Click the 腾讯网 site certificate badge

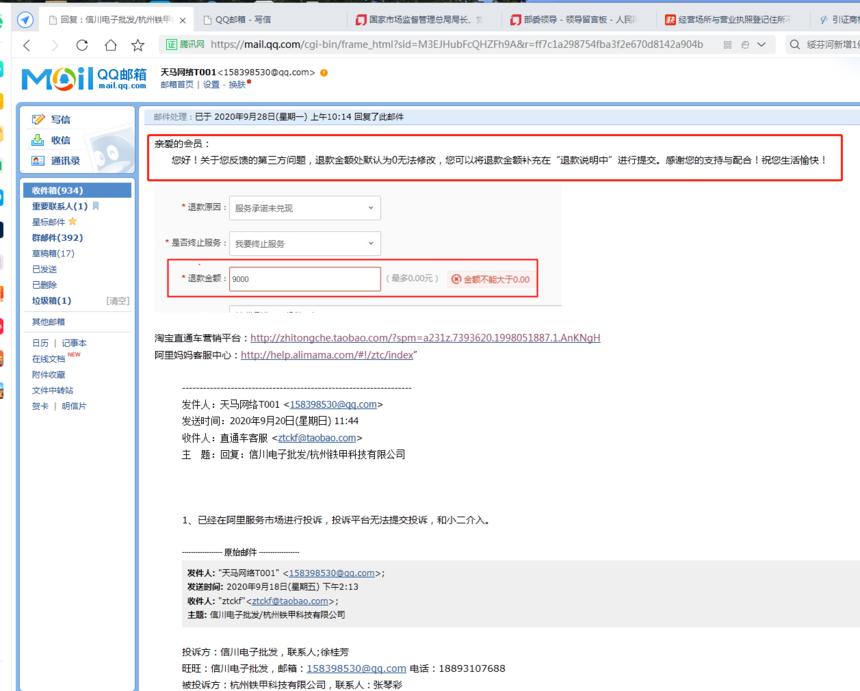pyautogui.click(x=185, y=44)
